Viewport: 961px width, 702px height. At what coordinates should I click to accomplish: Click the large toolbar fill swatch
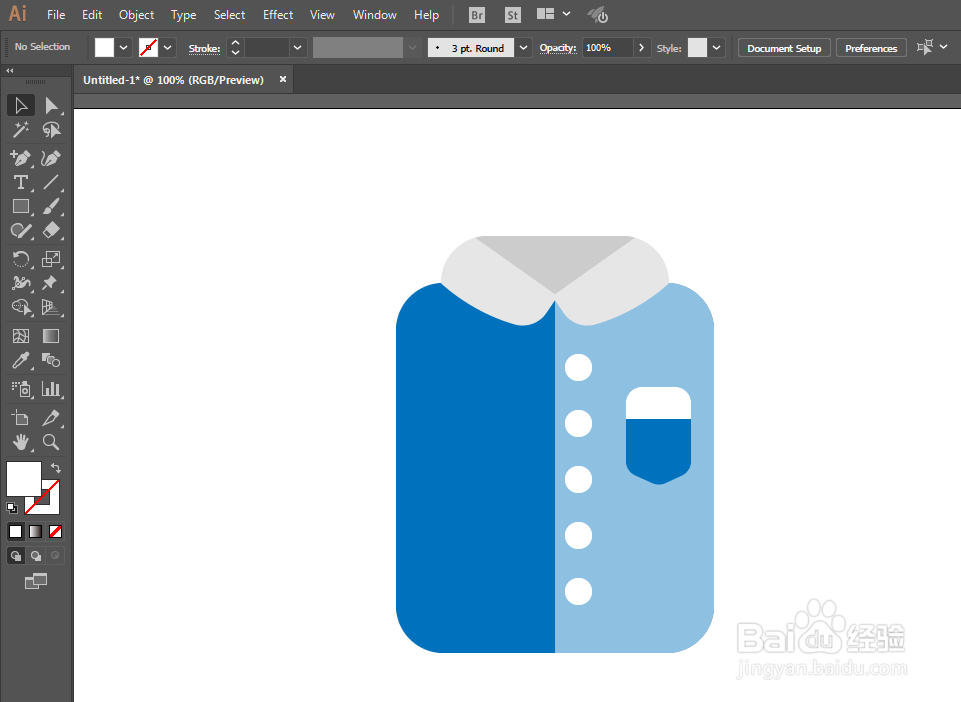coord(23,478)
